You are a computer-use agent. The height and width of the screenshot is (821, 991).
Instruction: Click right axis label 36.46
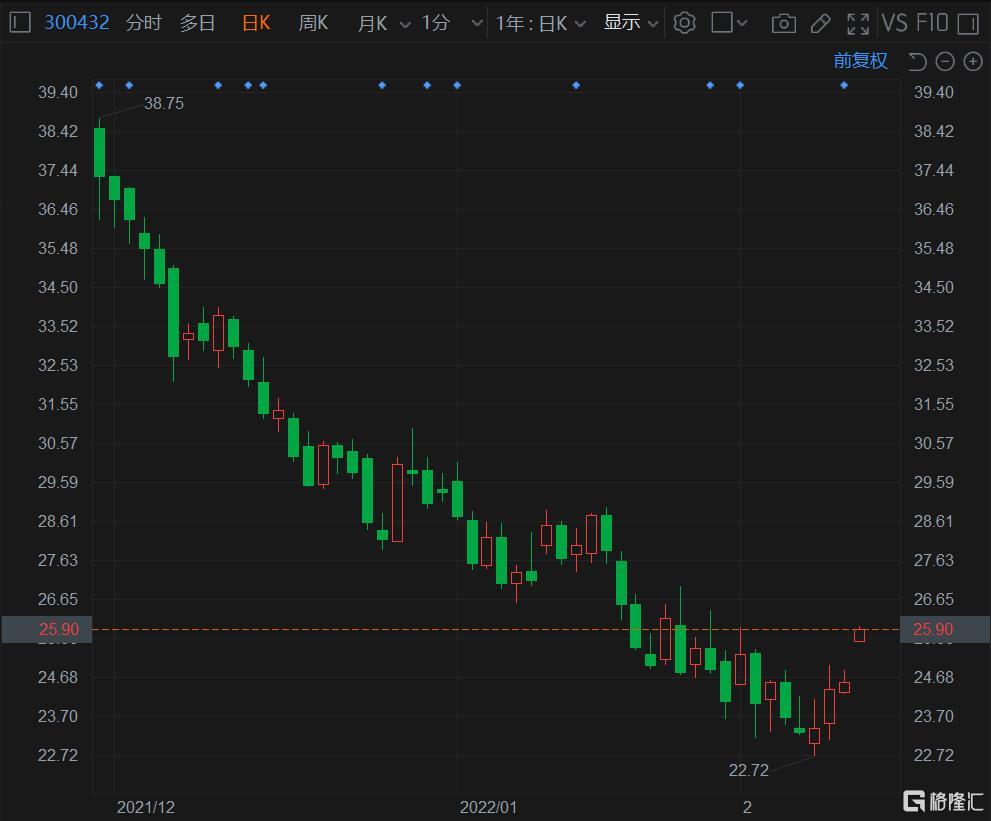click(x=933, y=209)
